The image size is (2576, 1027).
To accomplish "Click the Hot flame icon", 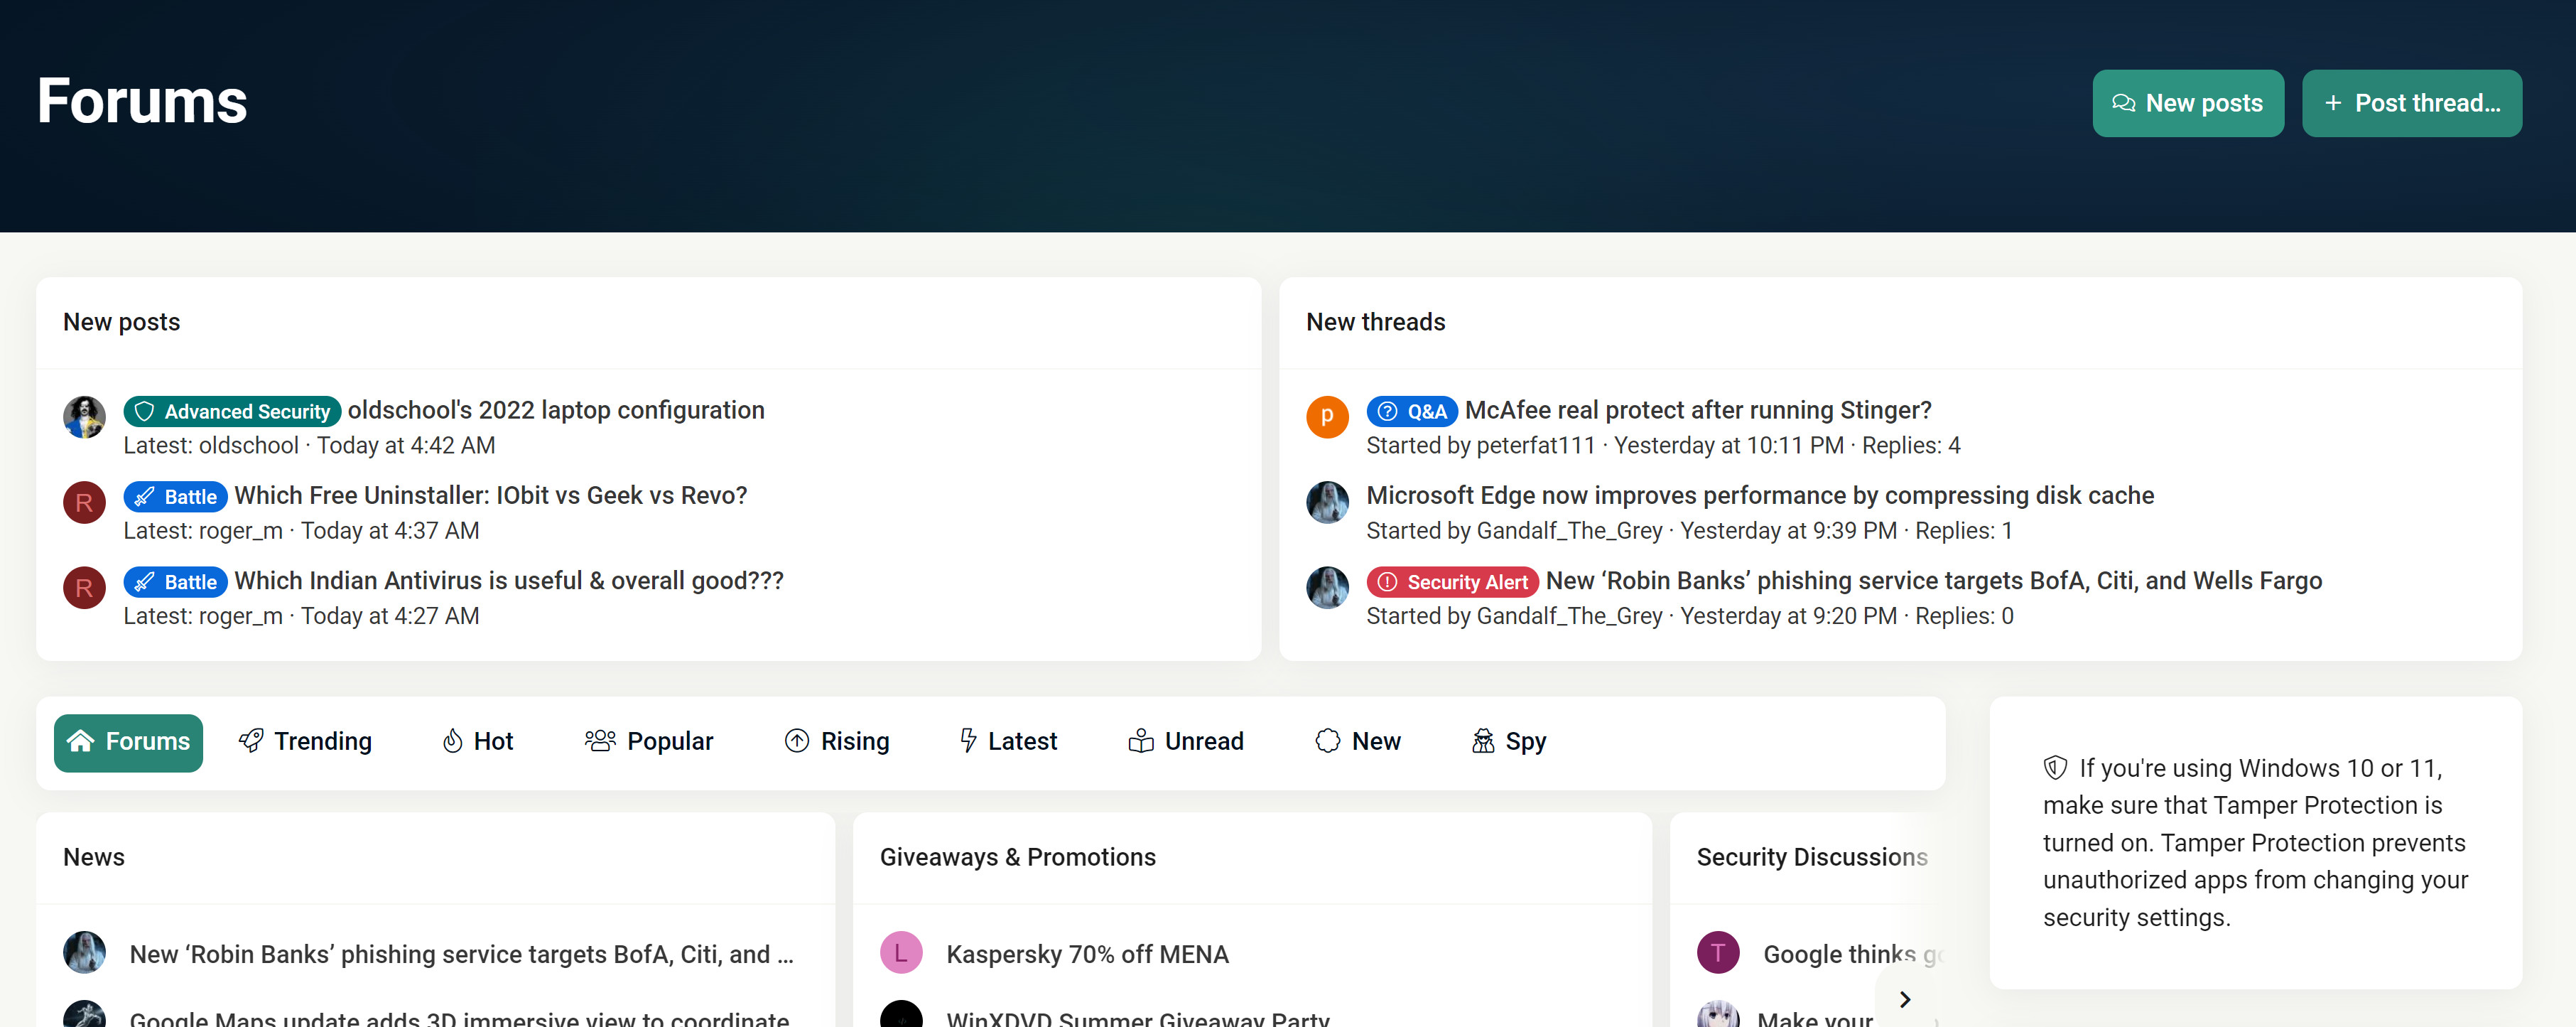I will [452, 740].
